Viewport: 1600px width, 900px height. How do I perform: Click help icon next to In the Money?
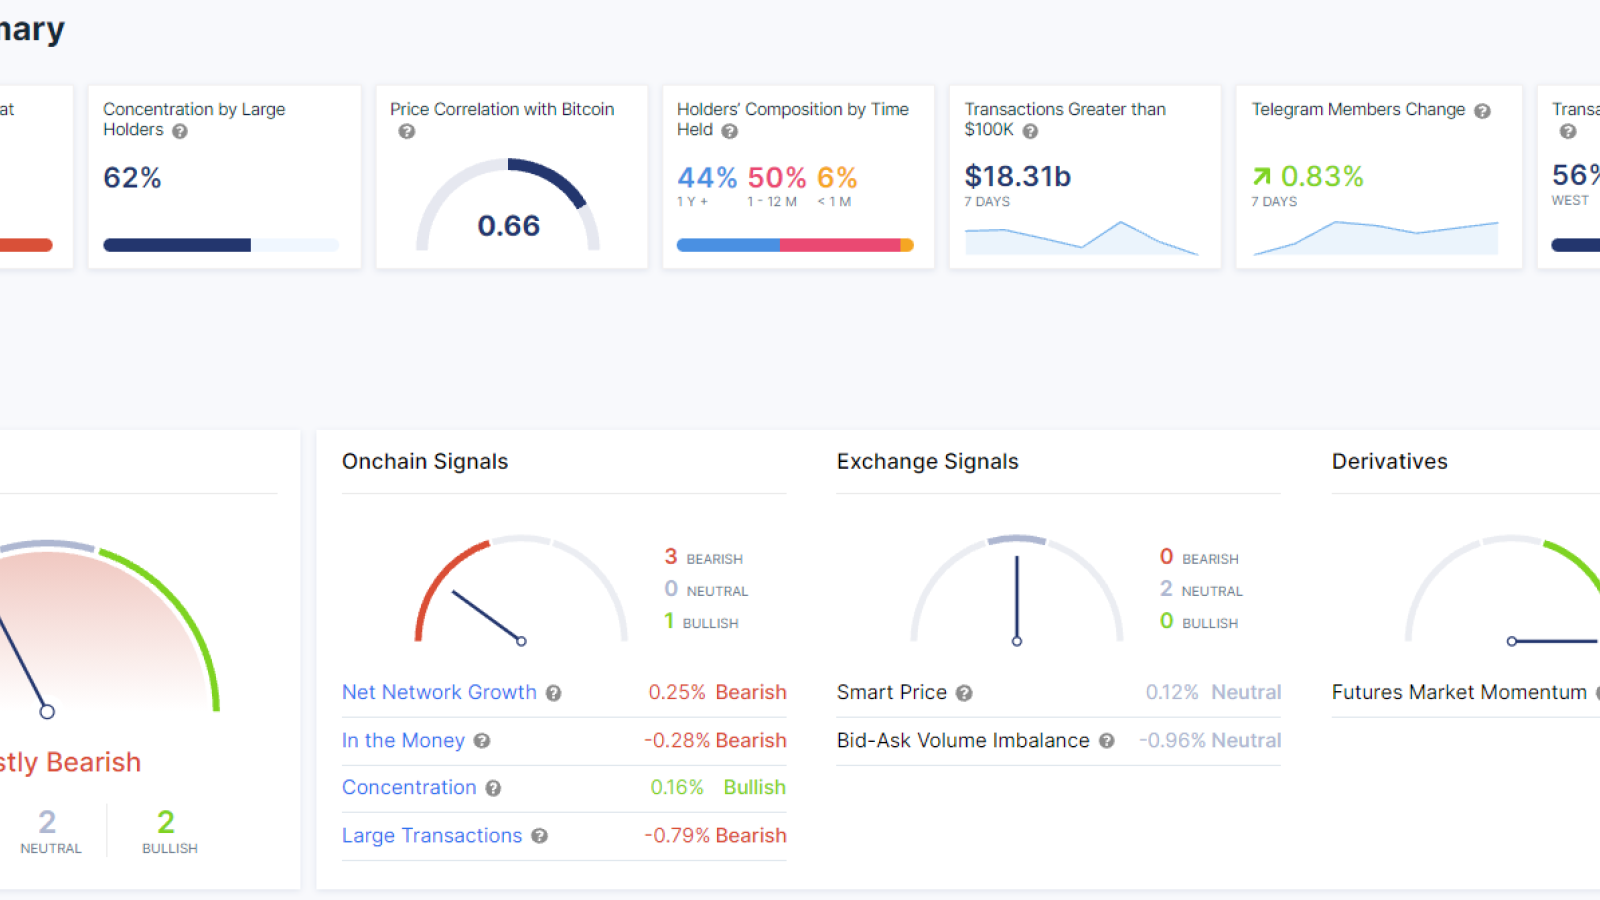[x=482, y=741]
